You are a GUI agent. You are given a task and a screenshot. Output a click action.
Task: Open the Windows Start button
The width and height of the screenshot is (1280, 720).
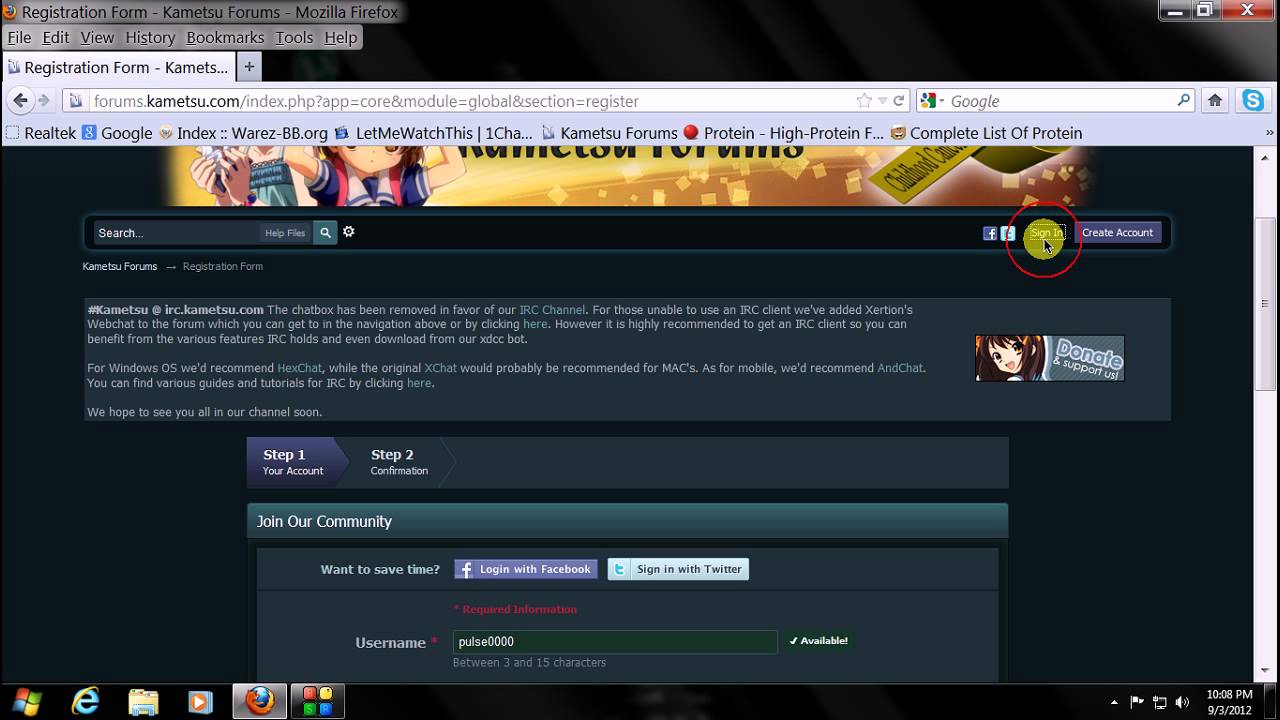(x=29, y=702)
